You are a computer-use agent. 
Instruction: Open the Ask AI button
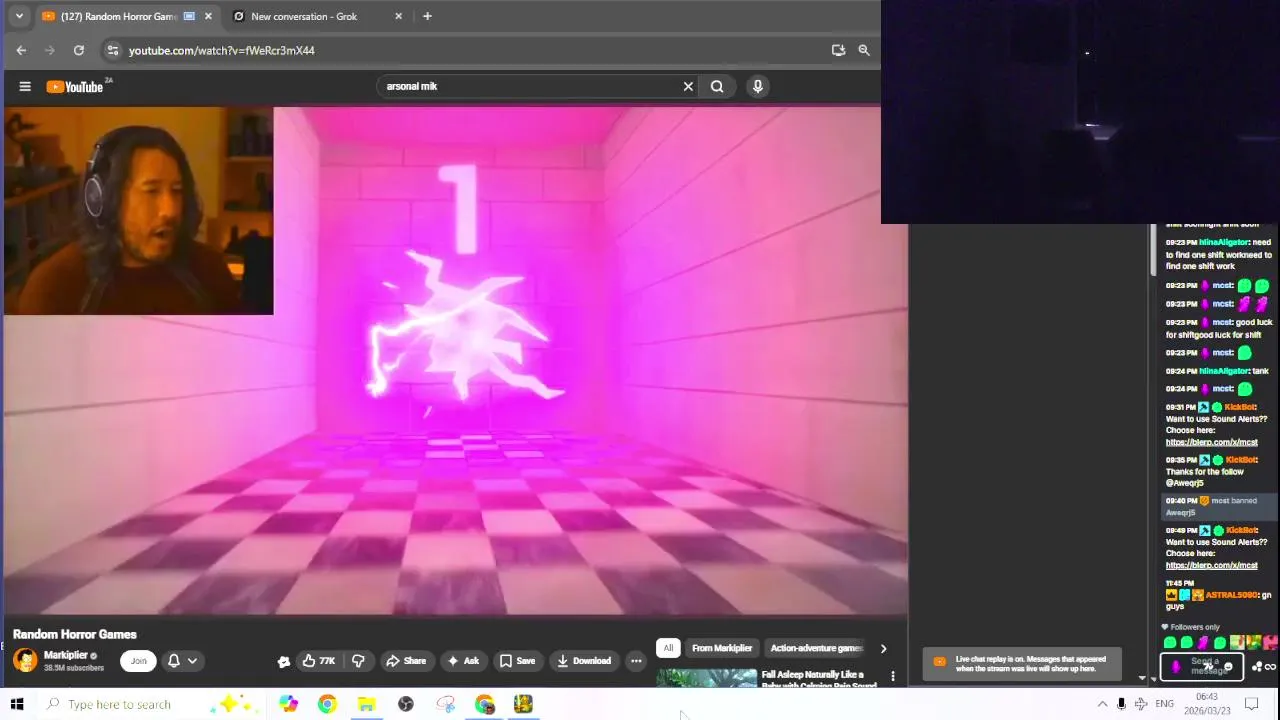[x=463, y=661]
